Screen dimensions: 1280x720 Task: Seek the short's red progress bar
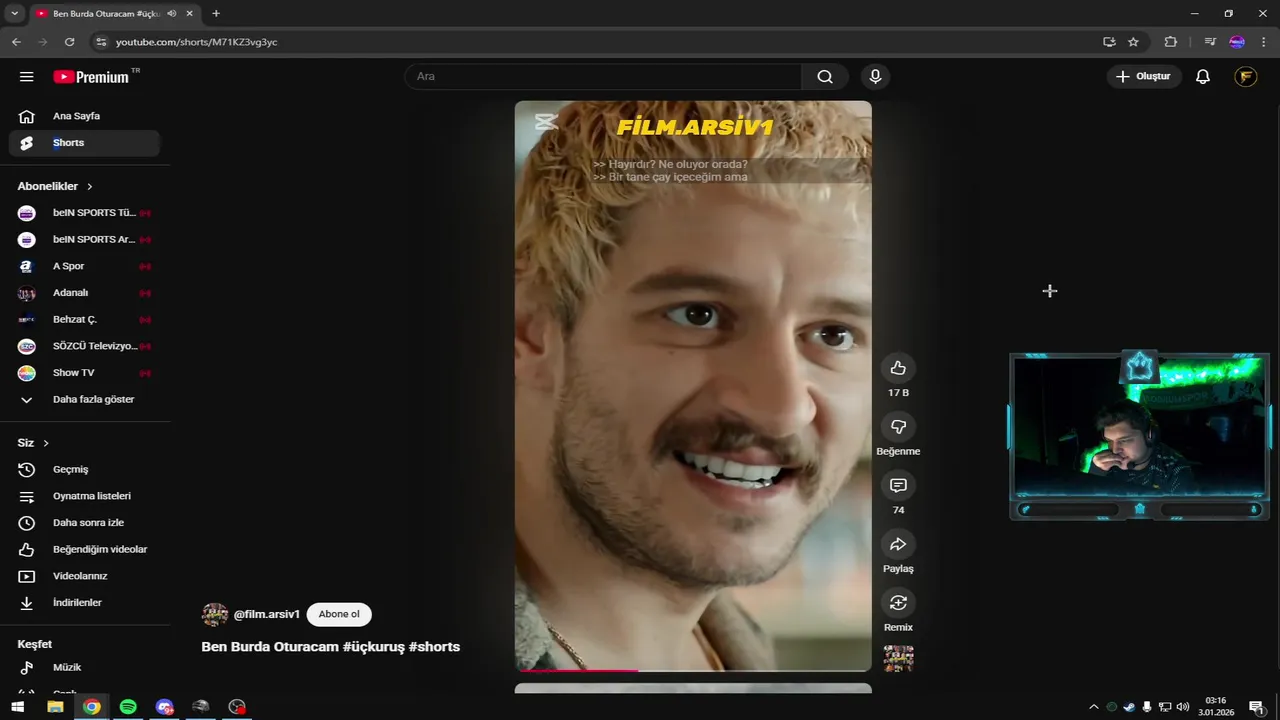tap(693, 670)
